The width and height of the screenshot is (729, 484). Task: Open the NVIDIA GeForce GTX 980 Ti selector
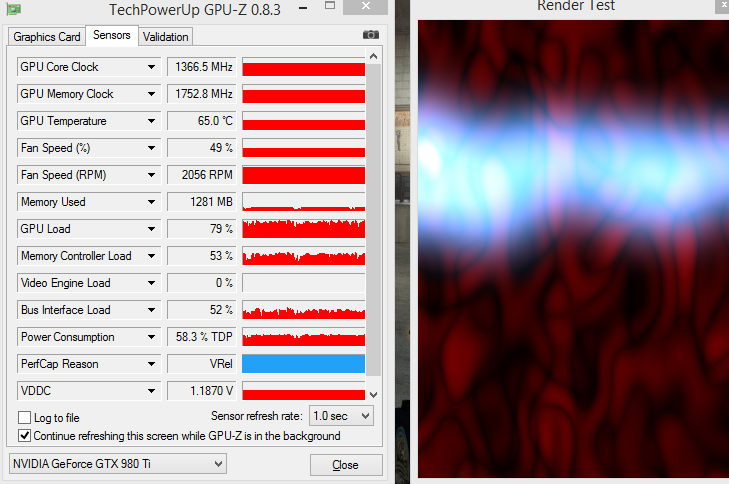(x=118, y=464)
